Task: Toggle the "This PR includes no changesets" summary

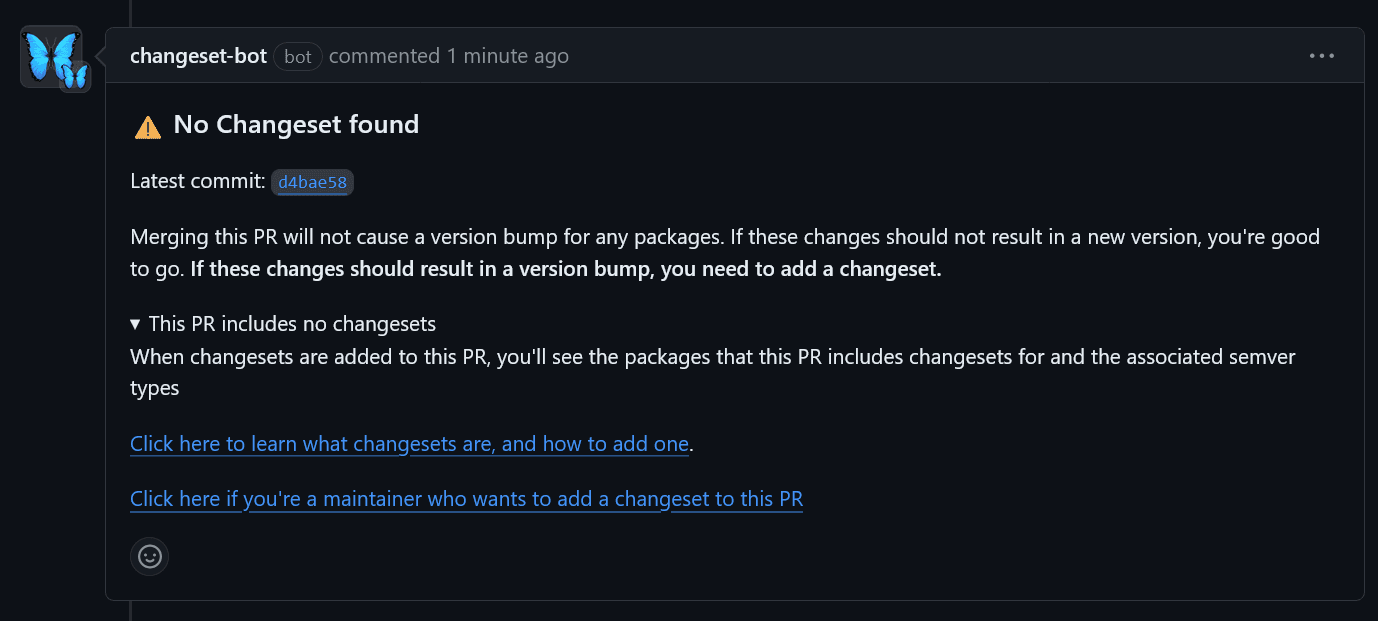Action: (283, 324)
